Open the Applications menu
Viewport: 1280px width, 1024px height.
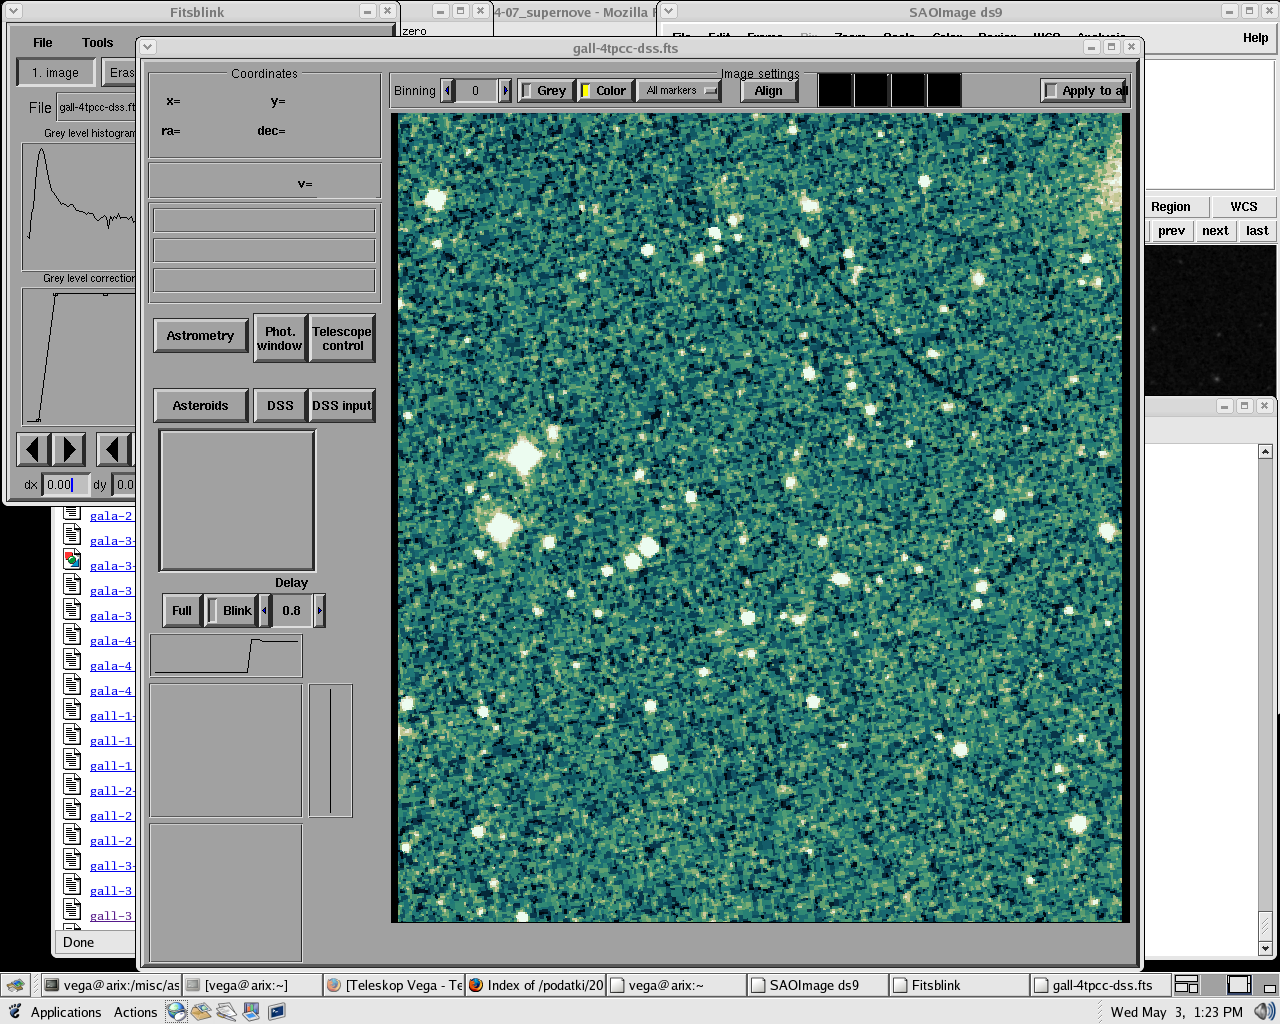click(66, 1012)
